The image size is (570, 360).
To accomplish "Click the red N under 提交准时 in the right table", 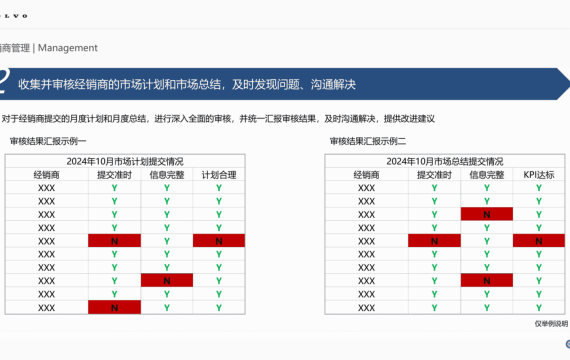I will (x=434, y=241).
